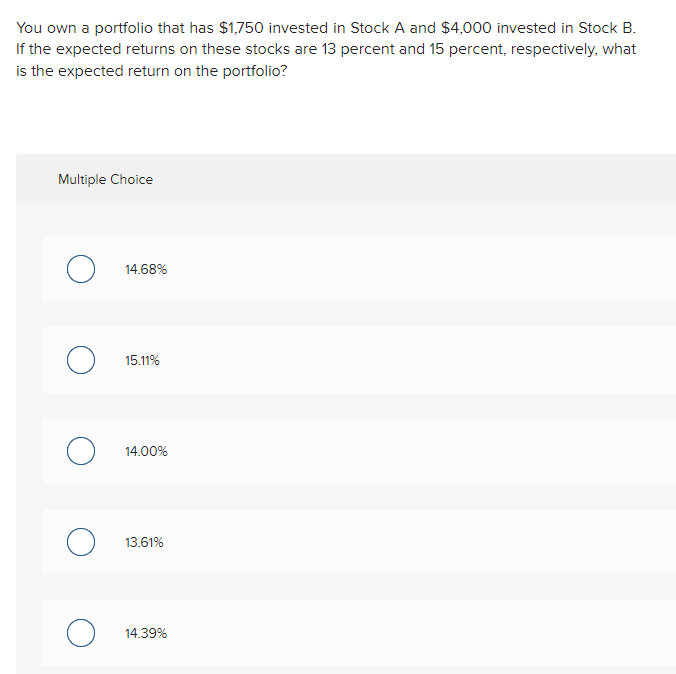Click the Multiple Choice header label
The width and height of the screenshot is (676, 674).
point(105,180)
